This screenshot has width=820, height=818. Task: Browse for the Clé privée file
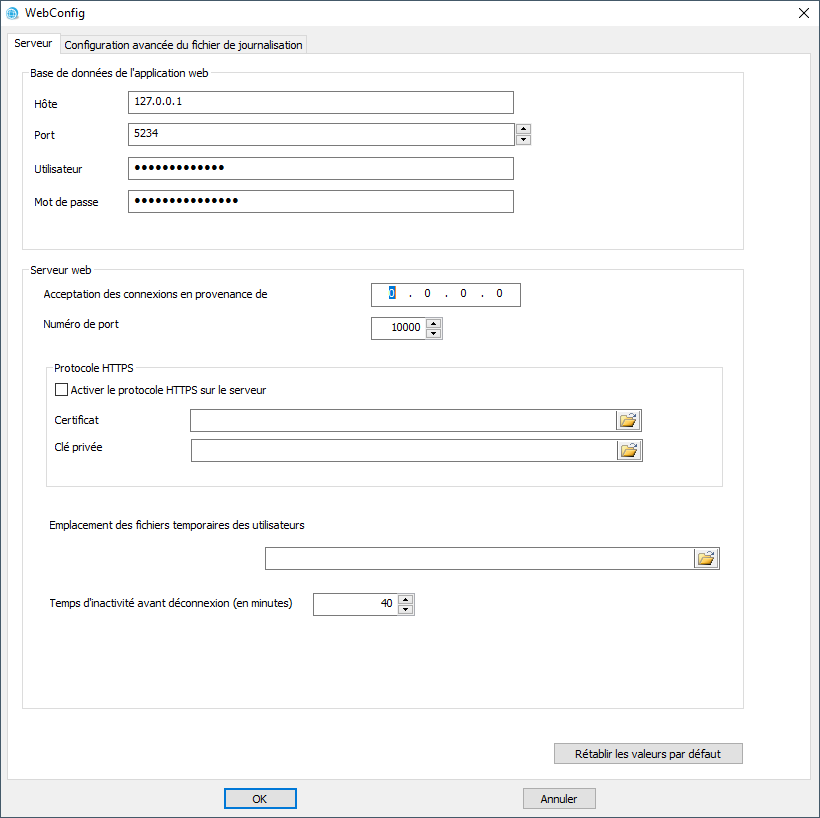pyautogui.click(x=629, y=451)
